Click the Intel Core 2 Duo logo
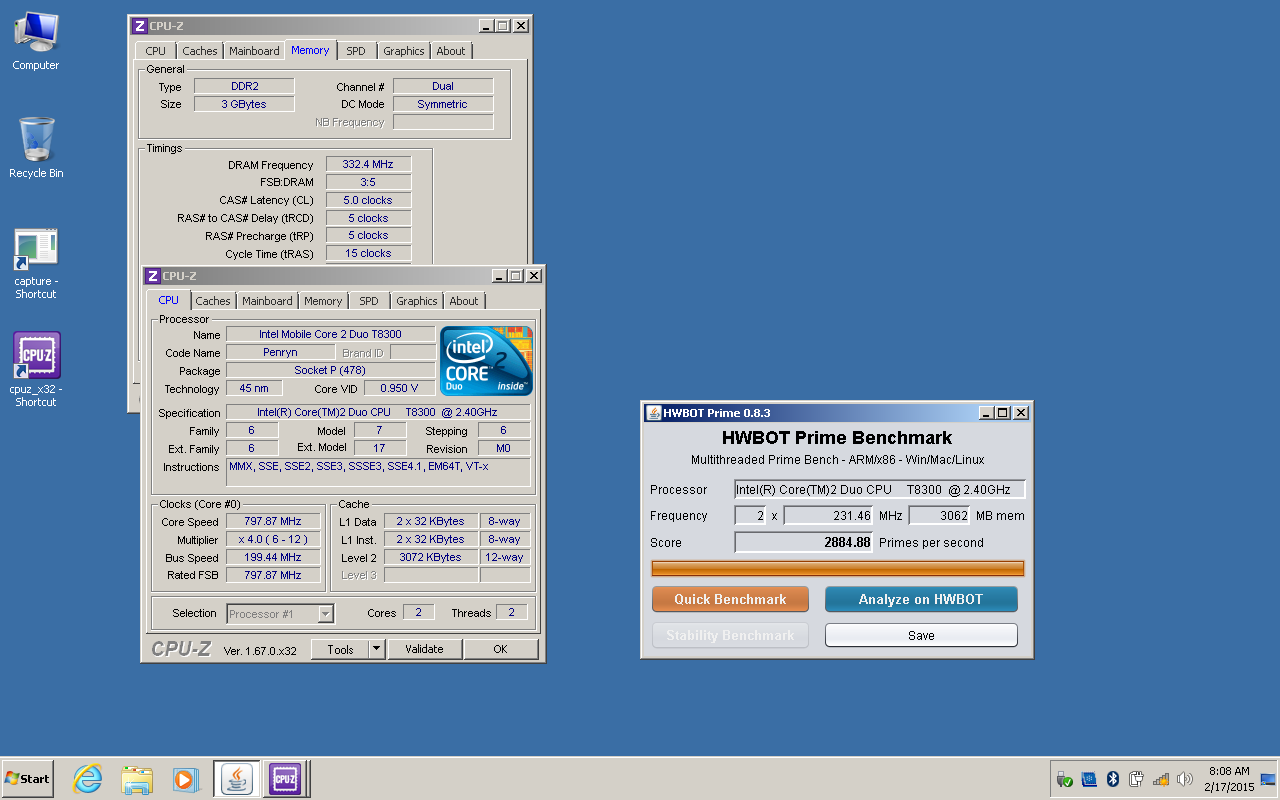1280x800 pixels. pyautogui.click(x=487, y=361)
